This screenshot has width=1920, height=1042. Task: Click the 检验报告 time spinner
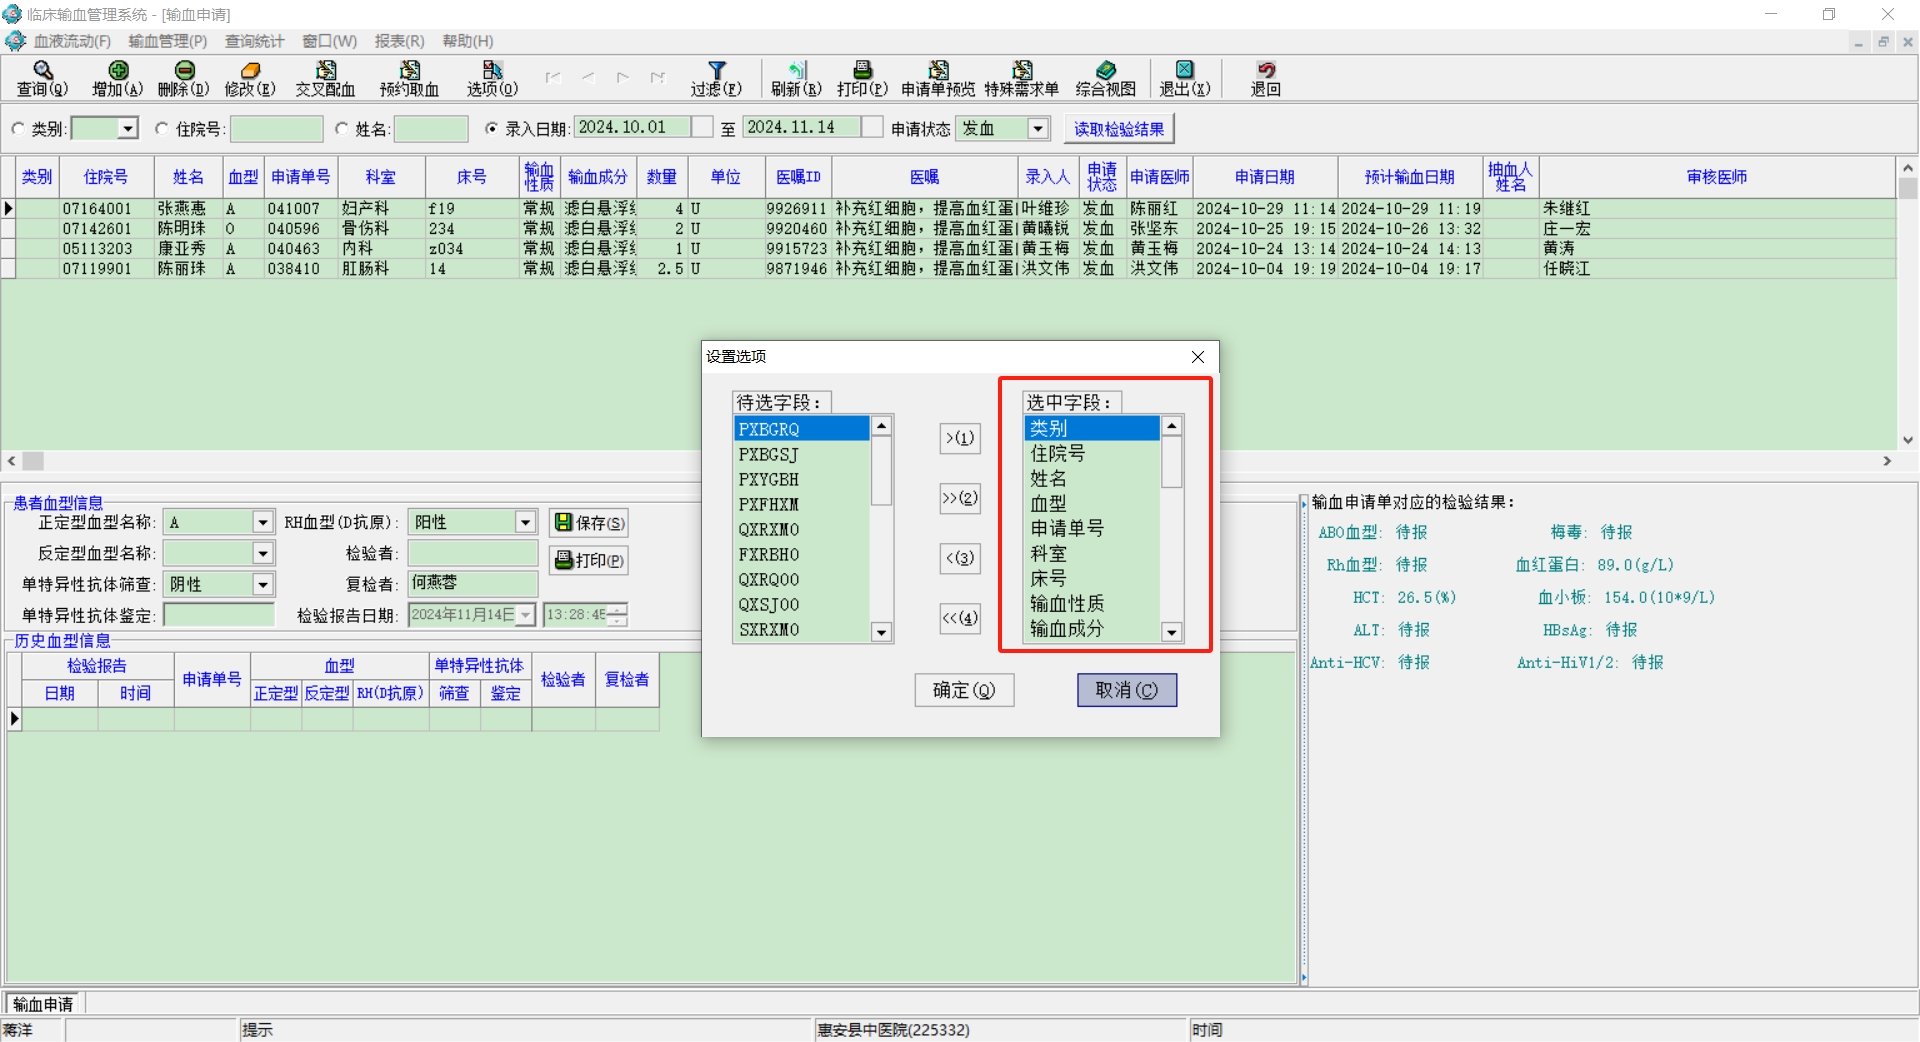point(619,615)
